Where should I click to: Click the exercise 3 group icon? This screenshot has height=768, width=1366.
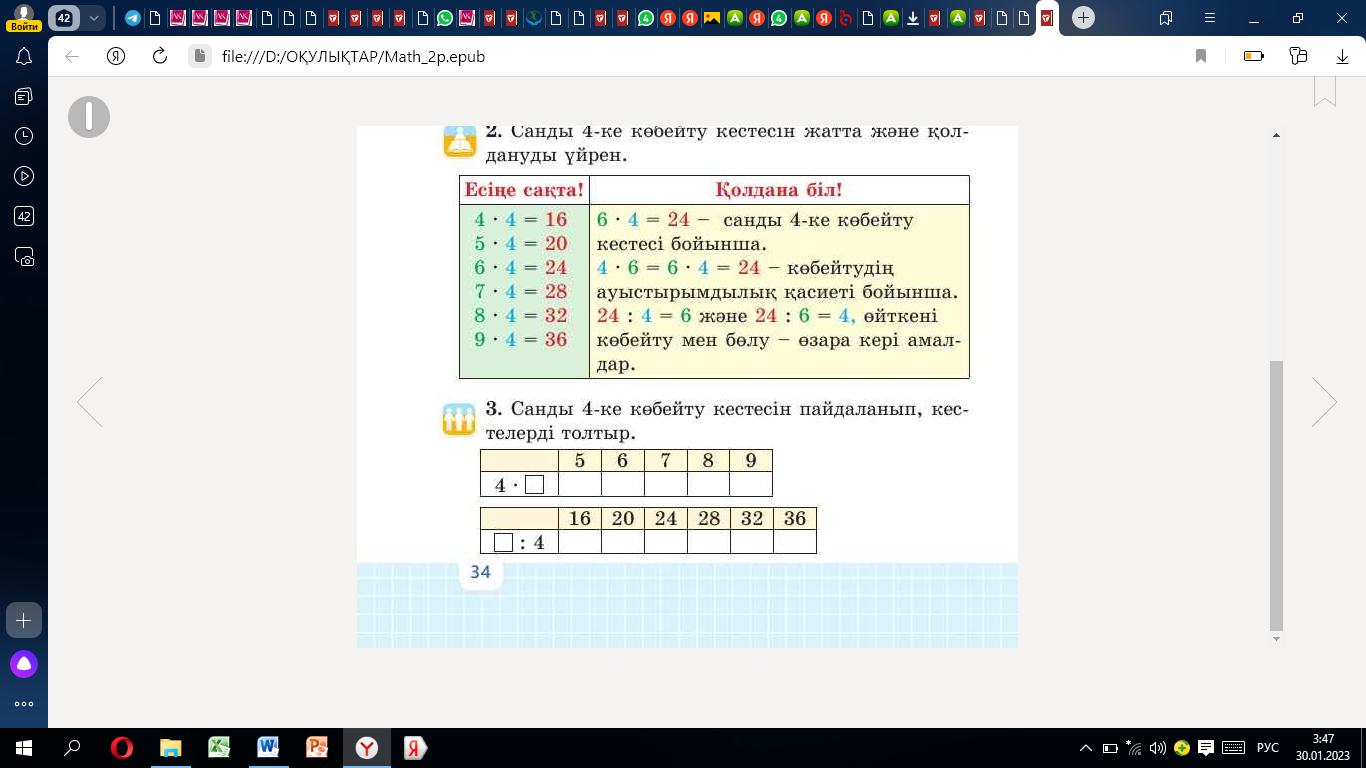(459, 419)
